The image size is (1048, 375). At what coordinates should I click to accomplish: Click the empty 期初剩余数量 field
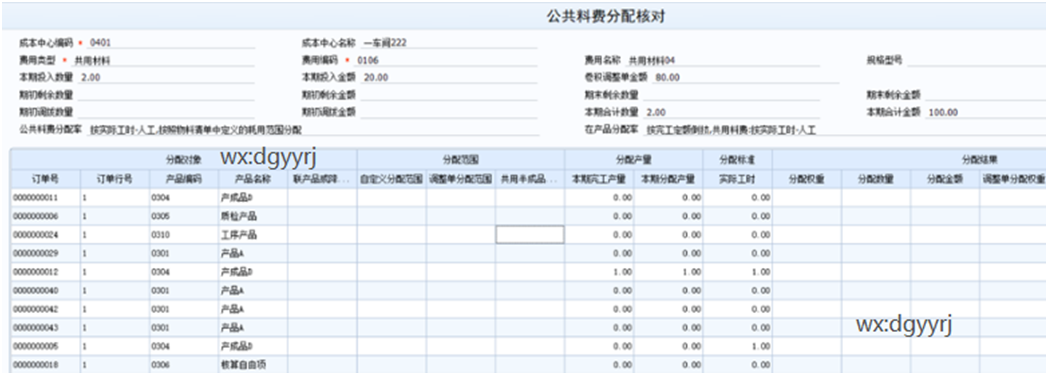point(166,95)
